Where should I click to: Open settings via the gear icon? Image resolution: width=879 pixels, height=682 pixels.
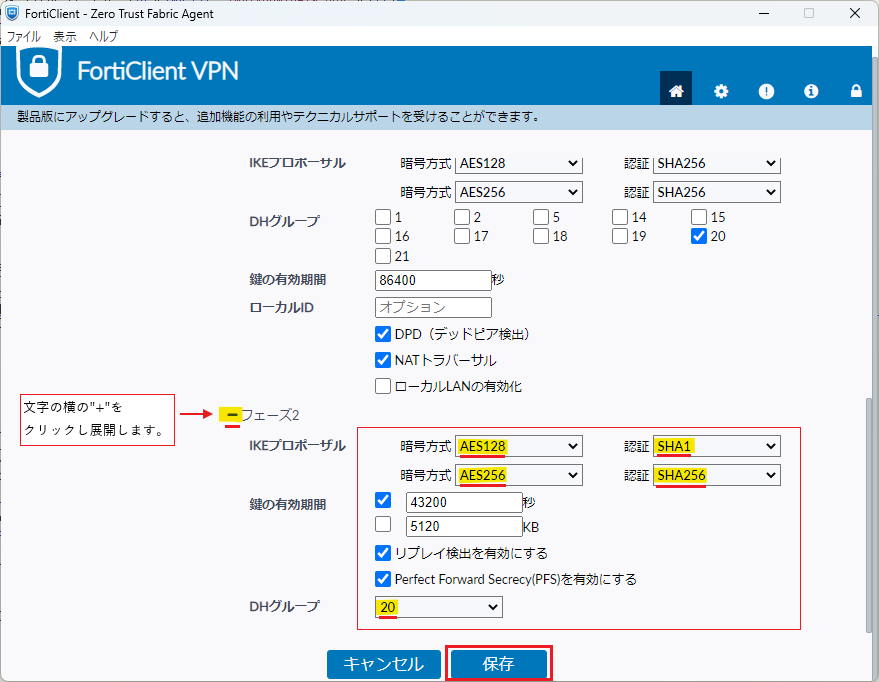721,91
